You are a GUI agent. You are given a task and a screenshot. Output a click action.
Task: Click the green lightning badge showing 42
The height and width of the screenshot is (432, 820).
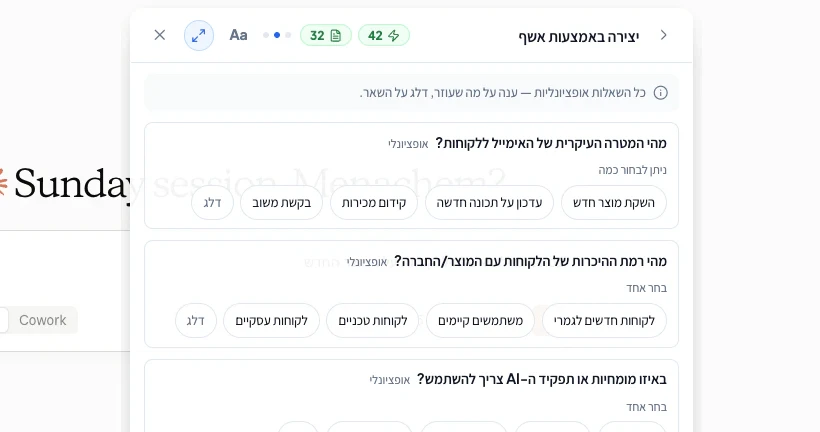(x=384, y=36)
